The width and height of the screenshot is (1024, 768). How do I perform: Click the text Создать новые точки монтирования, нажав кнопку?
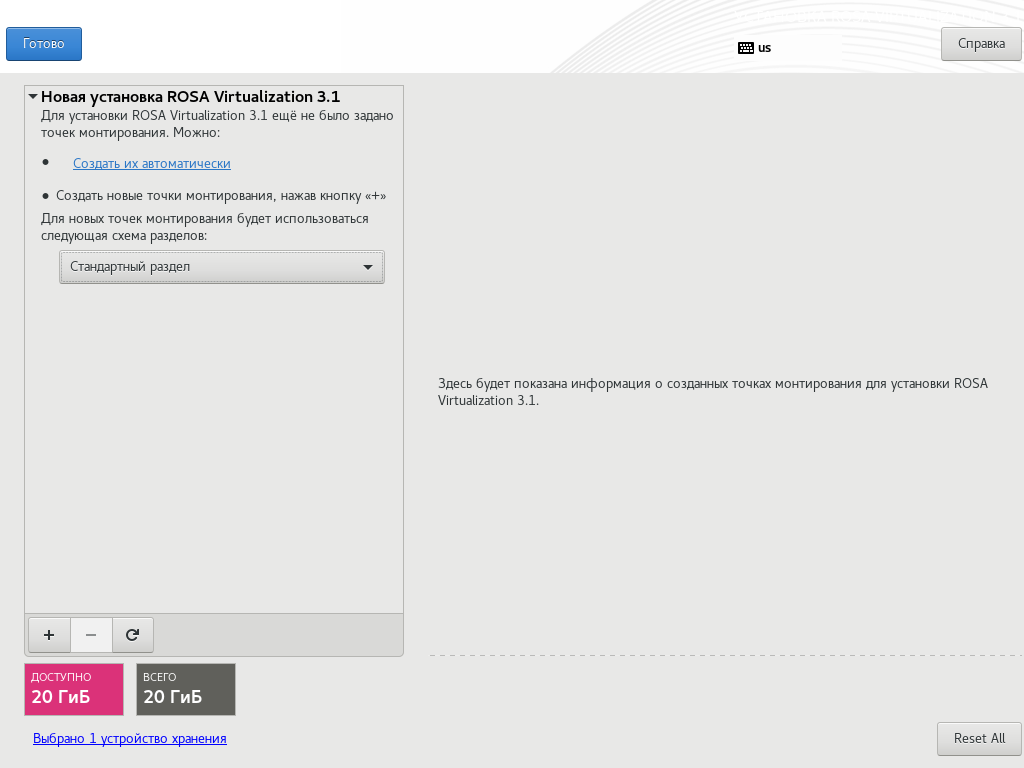coord(208,196)
